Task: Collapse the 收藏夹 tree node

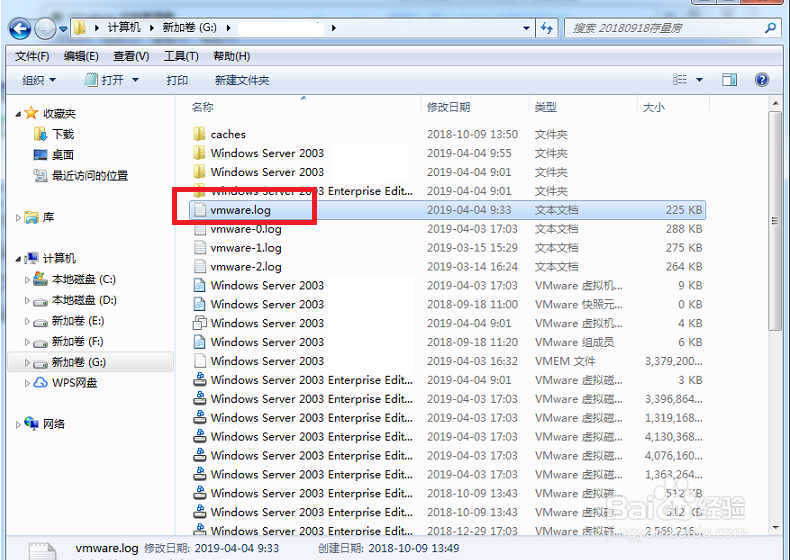Action: coord(18,114)
